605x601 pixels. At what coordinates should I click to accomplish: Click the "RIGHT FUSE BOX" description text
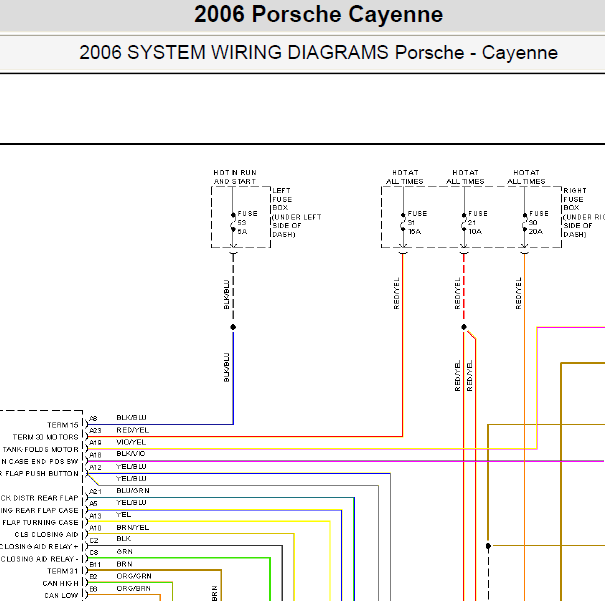584,213
